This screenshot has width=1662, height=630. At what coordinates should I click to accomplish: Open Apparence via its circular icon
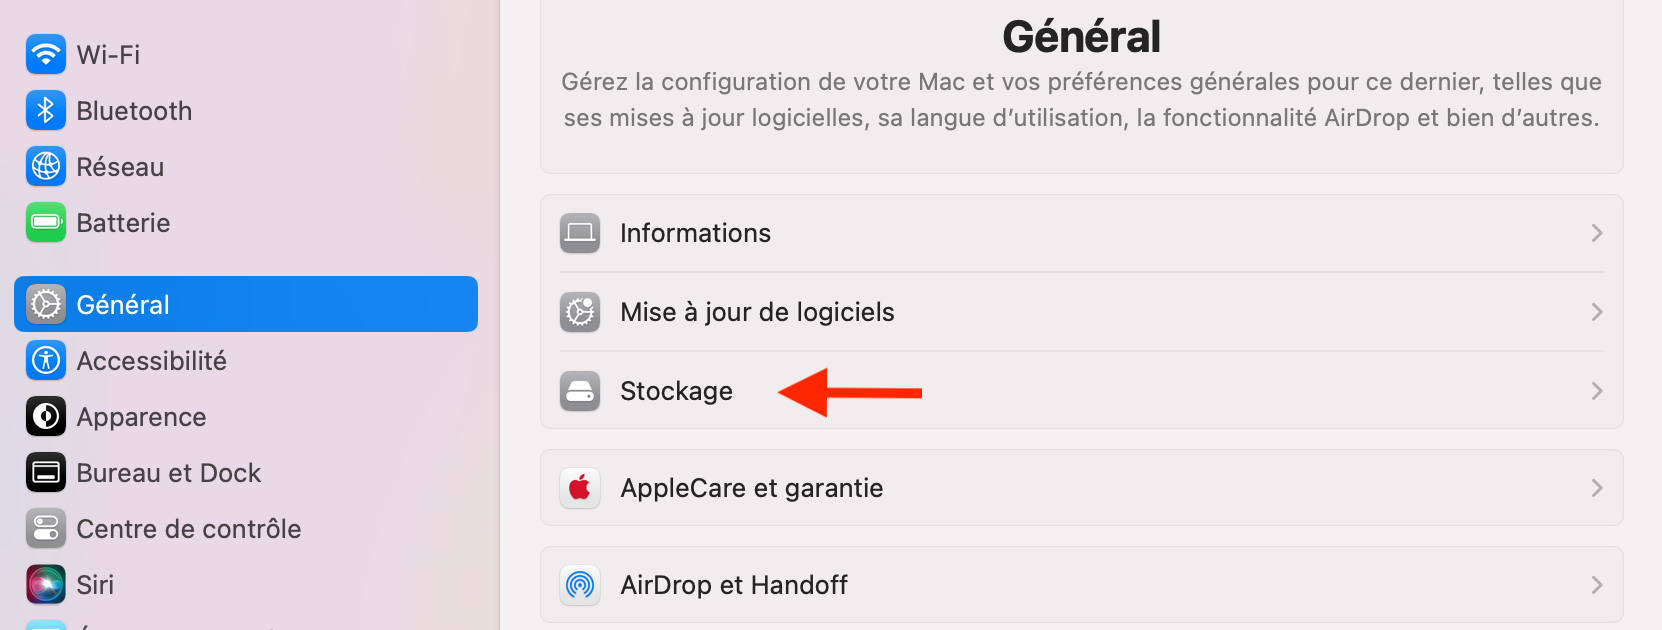pos(45,416)
